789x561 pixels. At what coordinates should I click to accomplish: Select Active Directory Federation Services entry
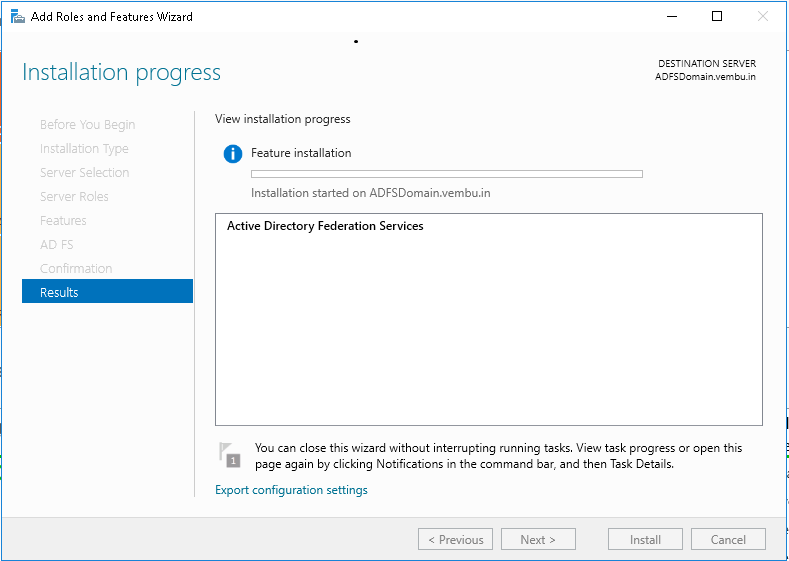pyautogui.click(x=325, y=226)
